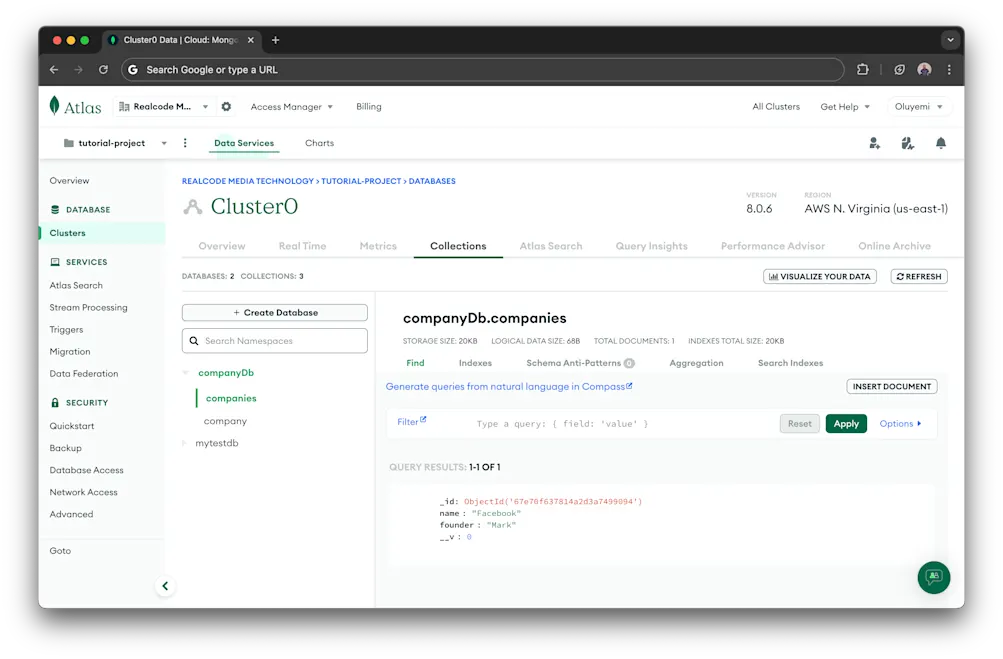The height and width of the screenshot is (659, 1003).
Task: Invite a user with the person-plus icon
Action: (x=872, y=144)
